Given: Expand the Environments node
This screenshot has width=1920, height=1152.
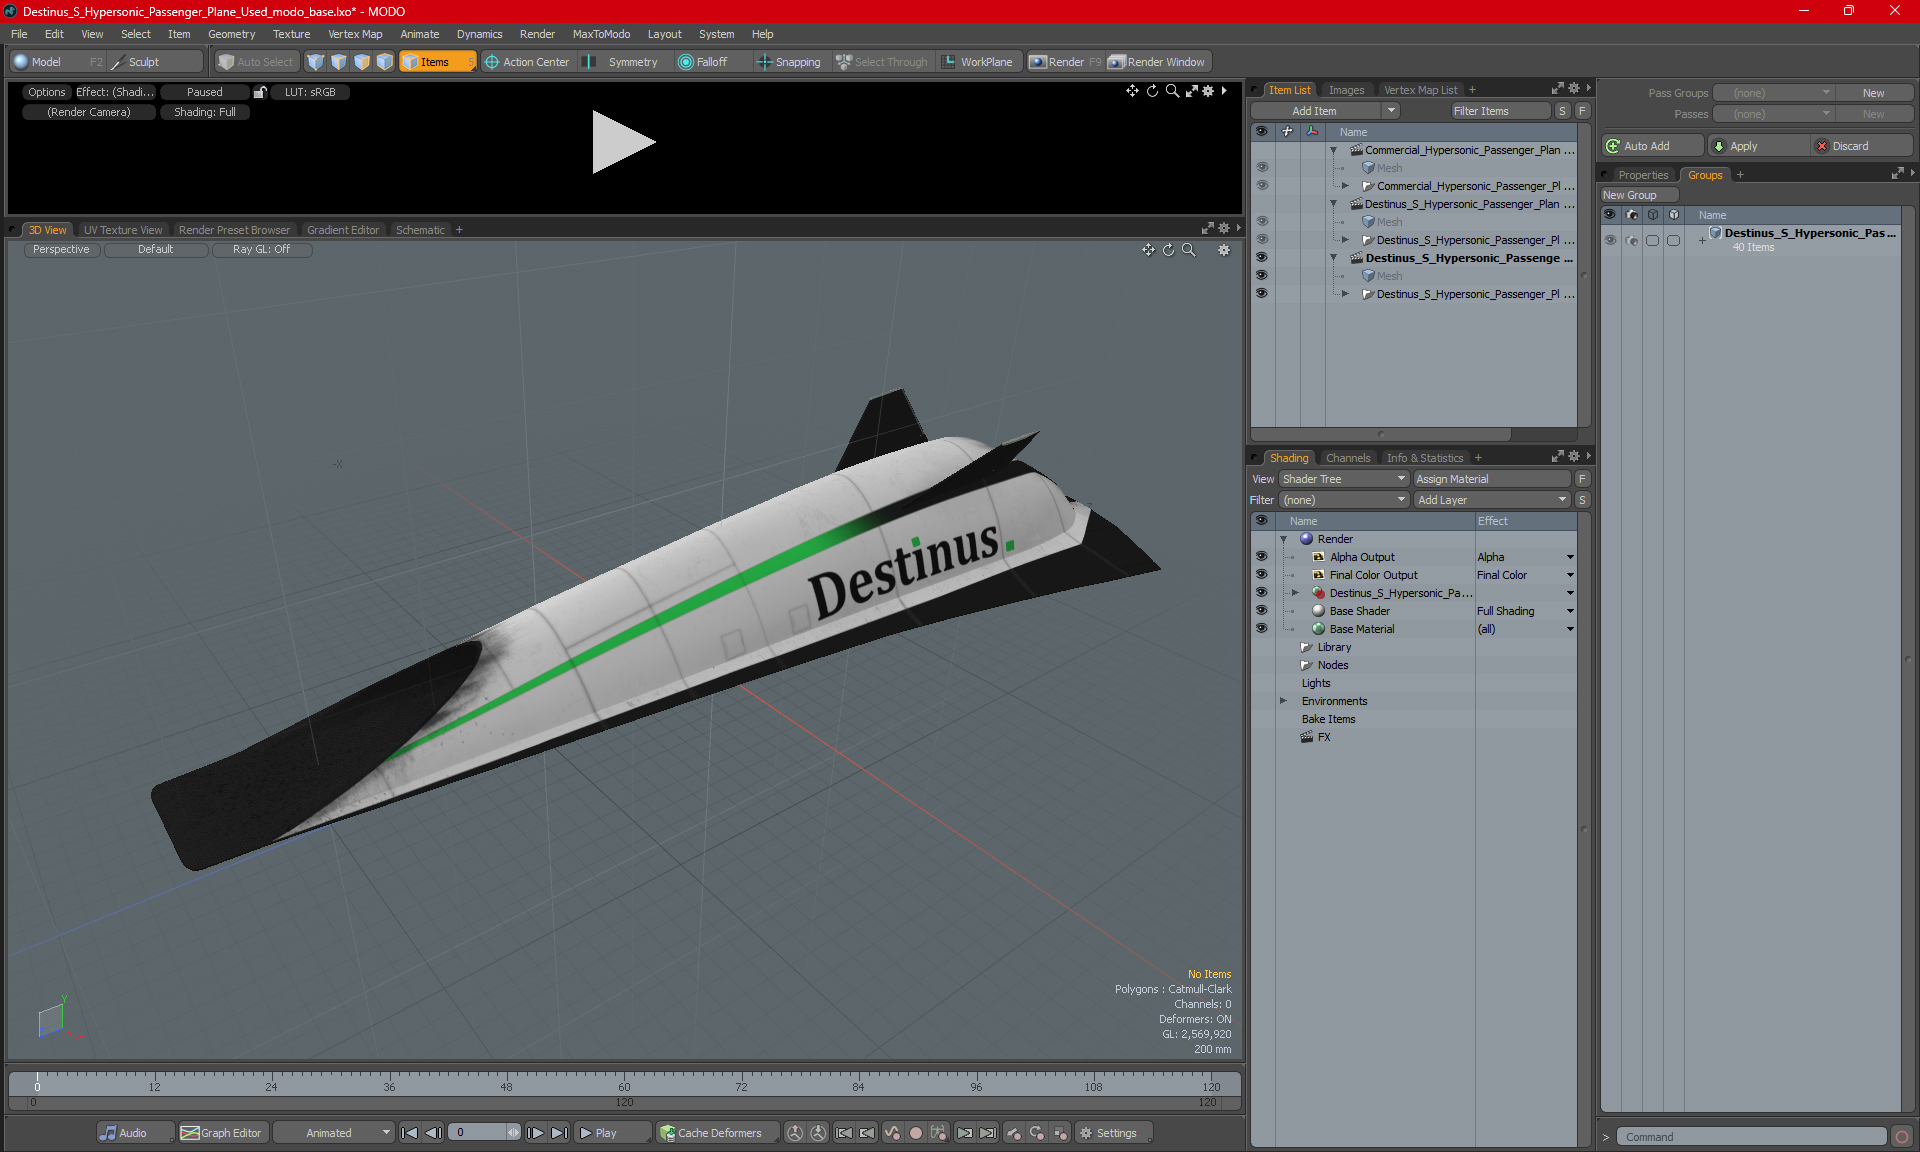Looking at the screenshot, I should (x=1283, y=701).
